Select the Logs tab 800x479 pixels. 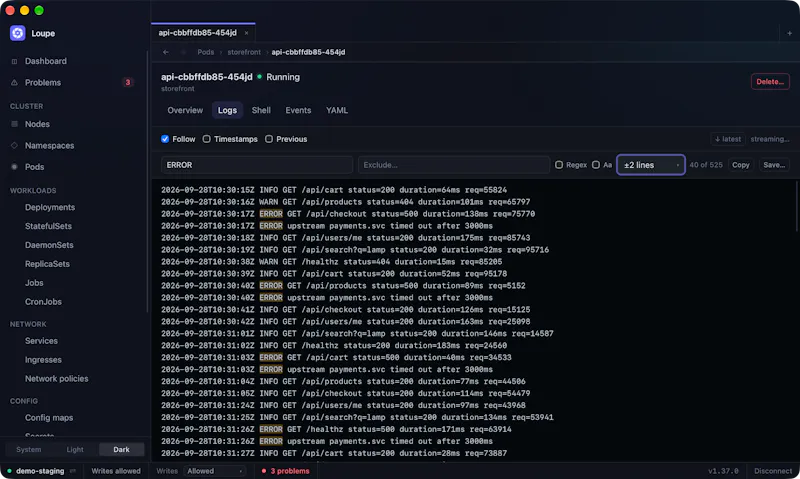coord(227,110)
